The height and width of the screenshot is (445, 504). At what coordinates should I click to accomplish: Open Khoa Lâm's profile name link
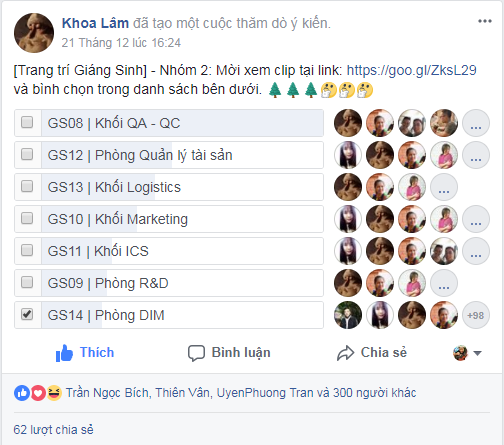click(95, 23)
